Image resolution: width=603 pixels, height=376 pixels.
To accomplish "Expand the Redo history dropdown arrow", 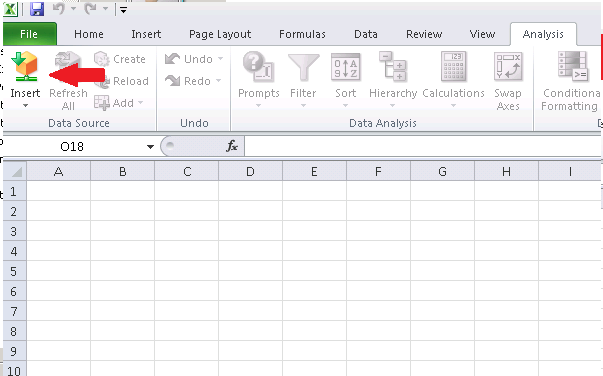I will [x=218, y=81].
